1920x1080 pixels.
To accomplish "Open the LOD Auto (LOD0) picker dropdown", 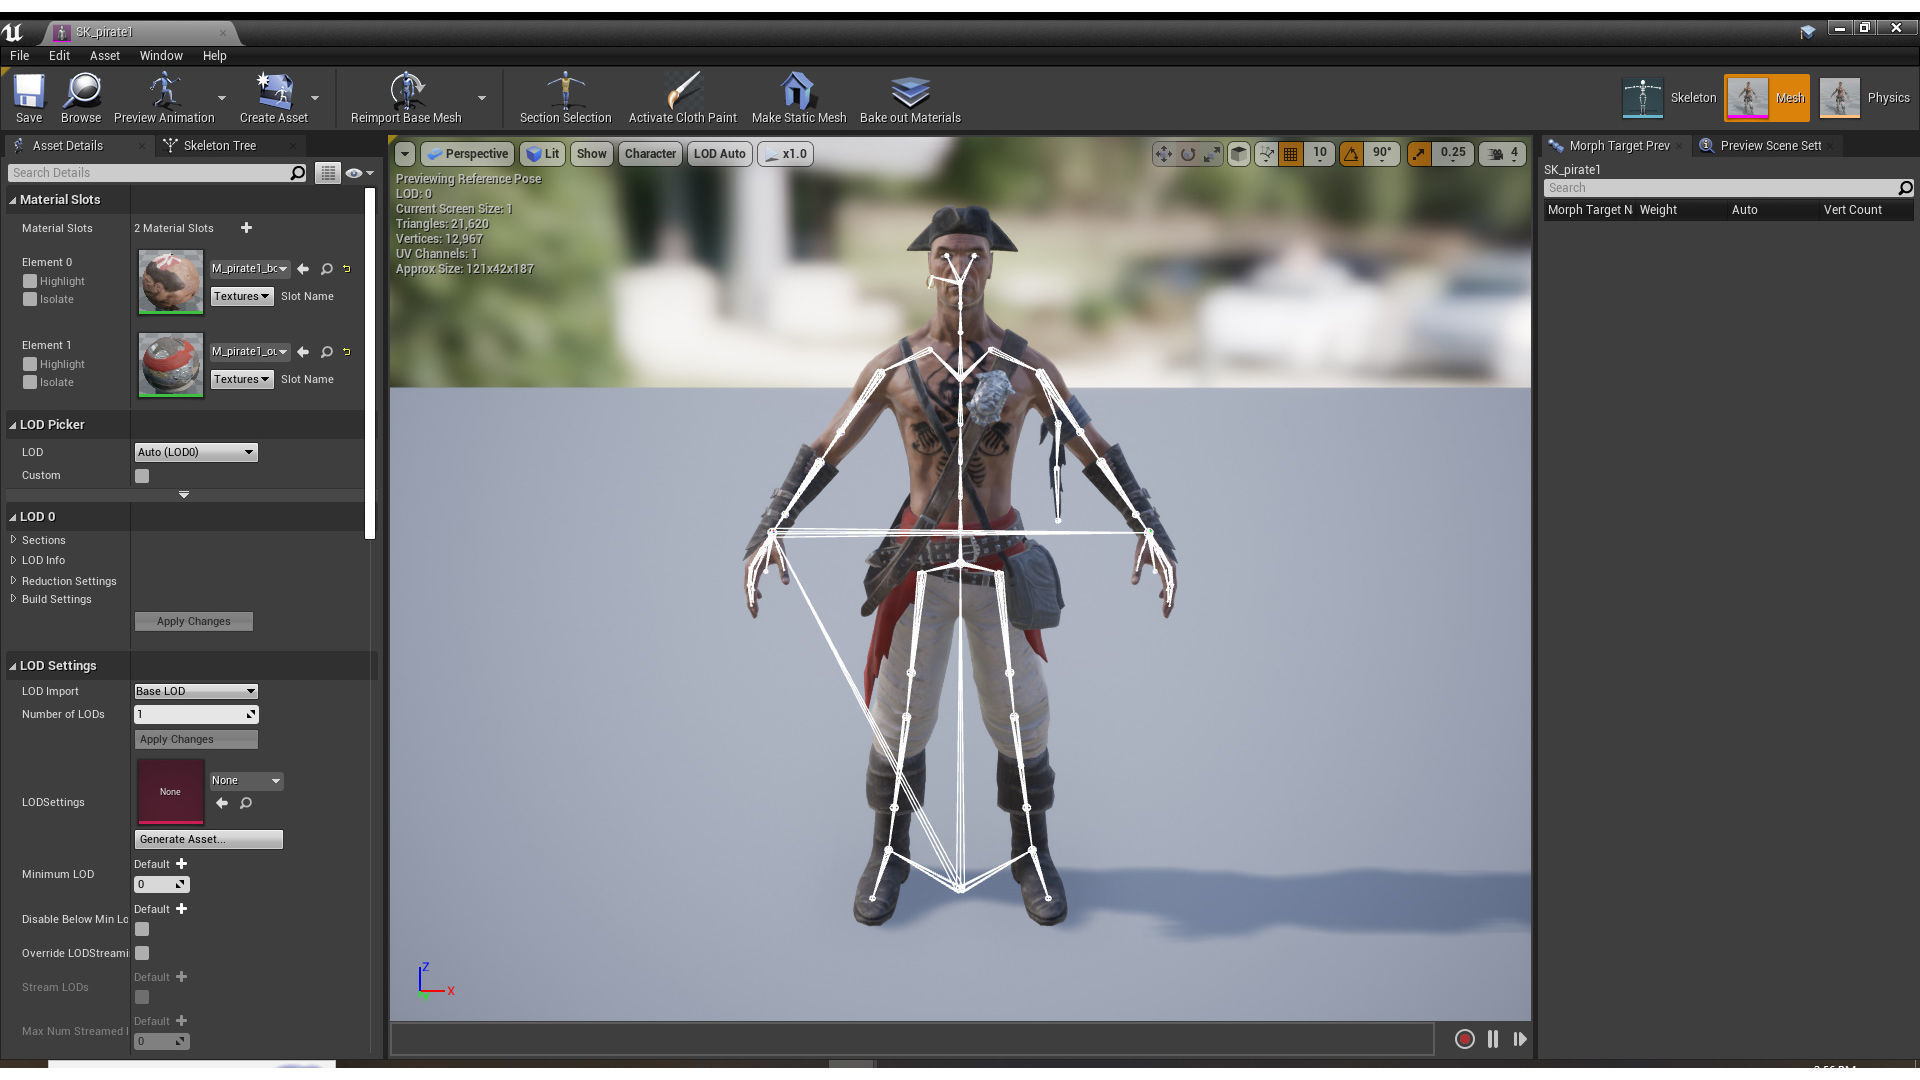I will click(196, 452).
